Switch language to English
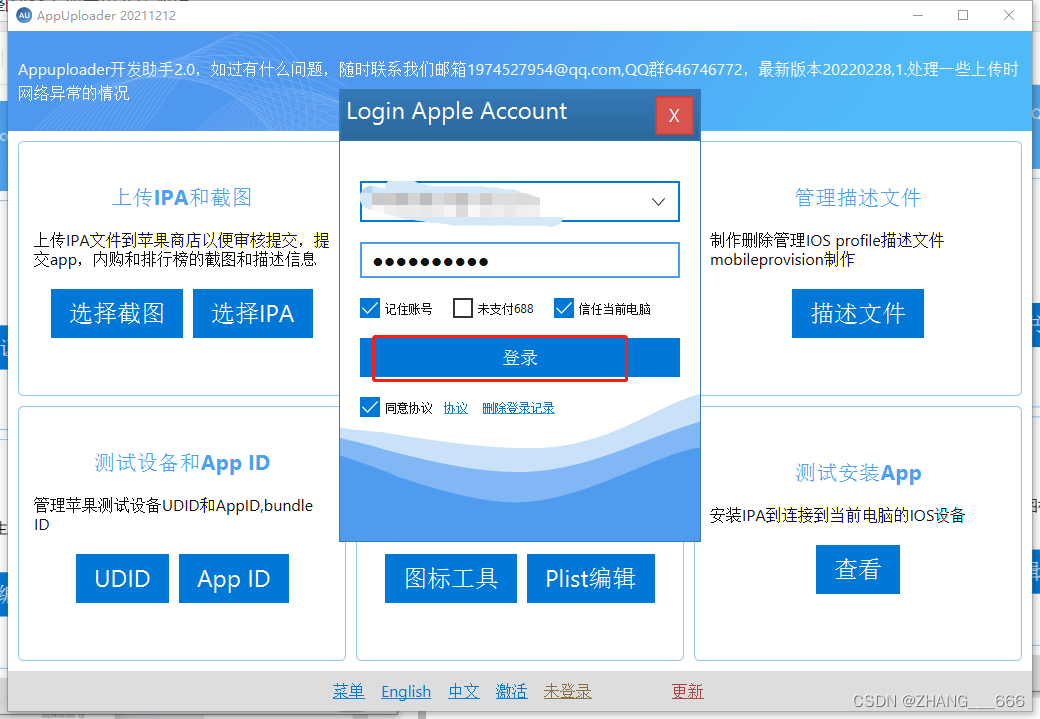The height and width of the screenshot is (719, 1040). coord(406,692)
